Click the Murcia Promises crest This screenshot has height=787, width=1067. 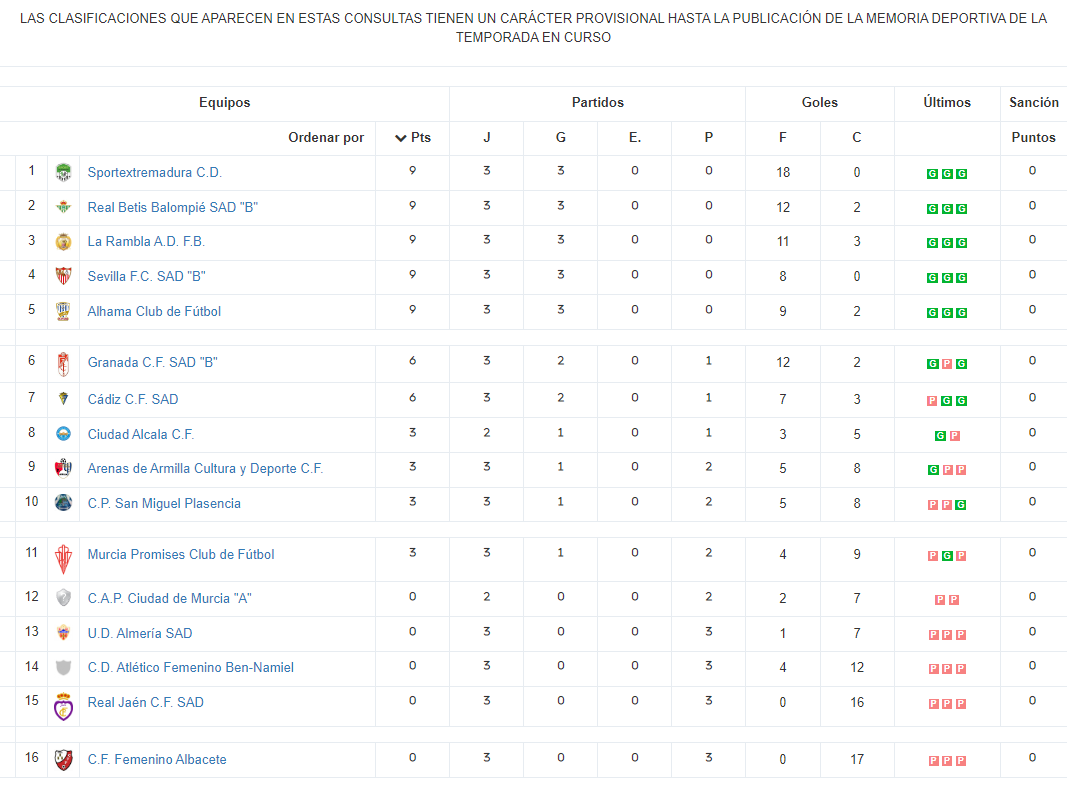(x=63, y=559)
